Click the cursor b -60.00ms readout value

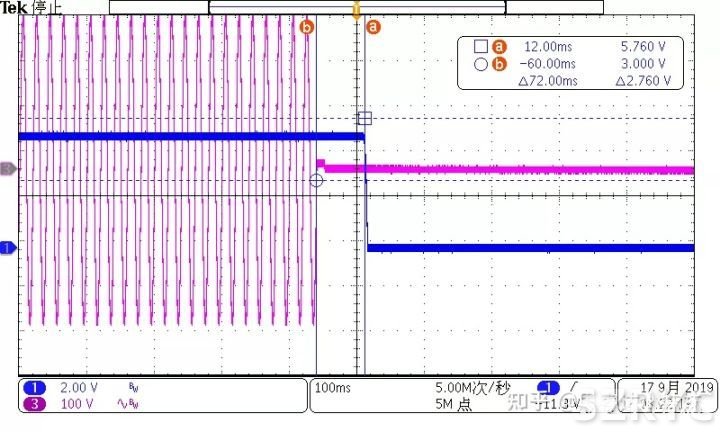coord(549,63)
